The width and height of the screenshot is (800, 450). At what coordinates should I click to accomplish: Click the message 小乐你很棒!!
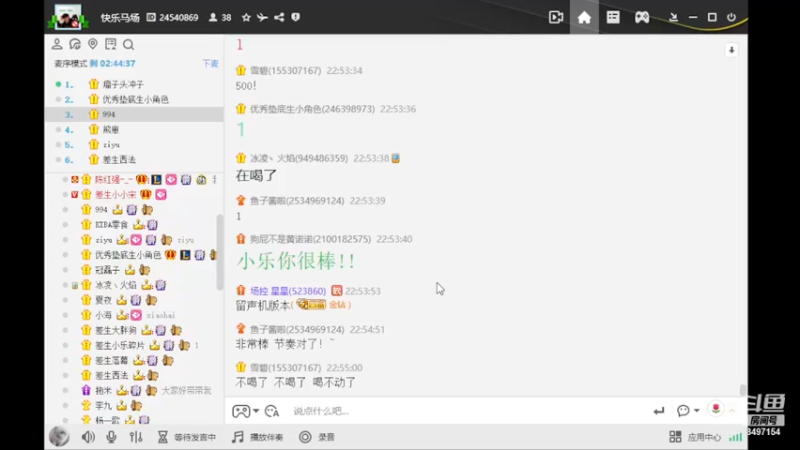[296, 261]
